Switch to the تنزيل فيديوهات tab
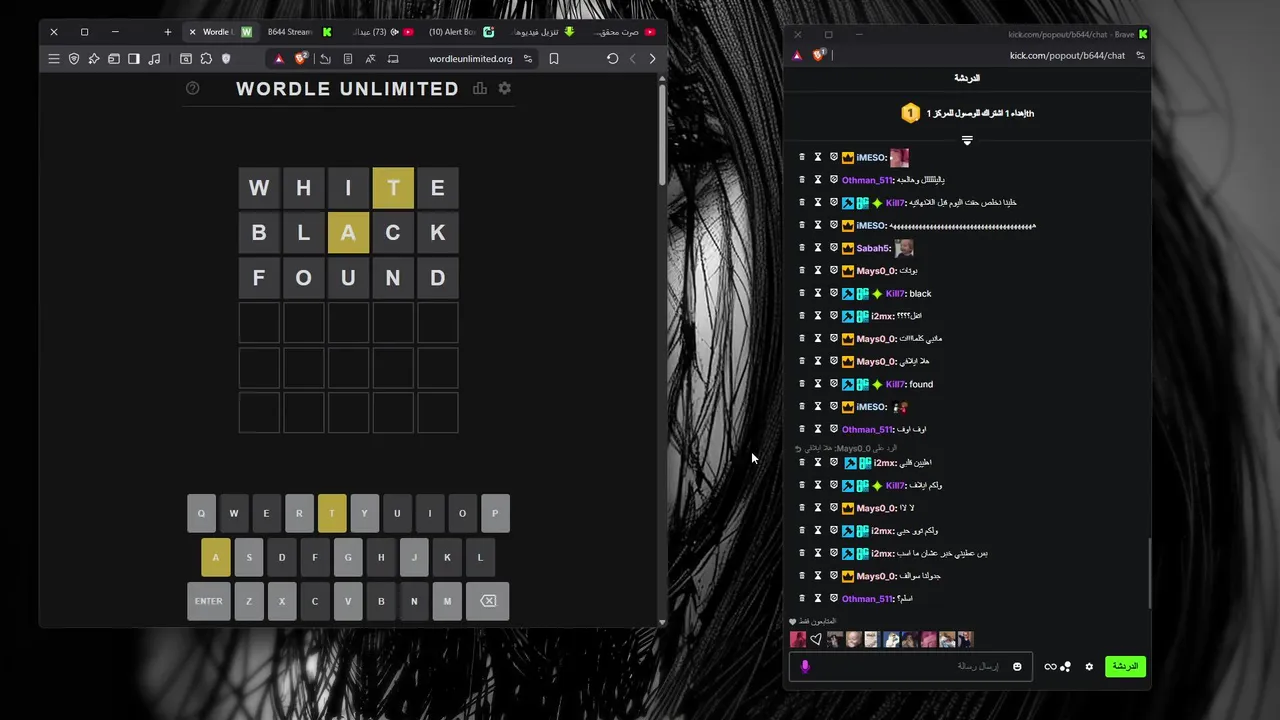Image resolution: width=1280 pixels, height=720 pixels. [541, 32]
